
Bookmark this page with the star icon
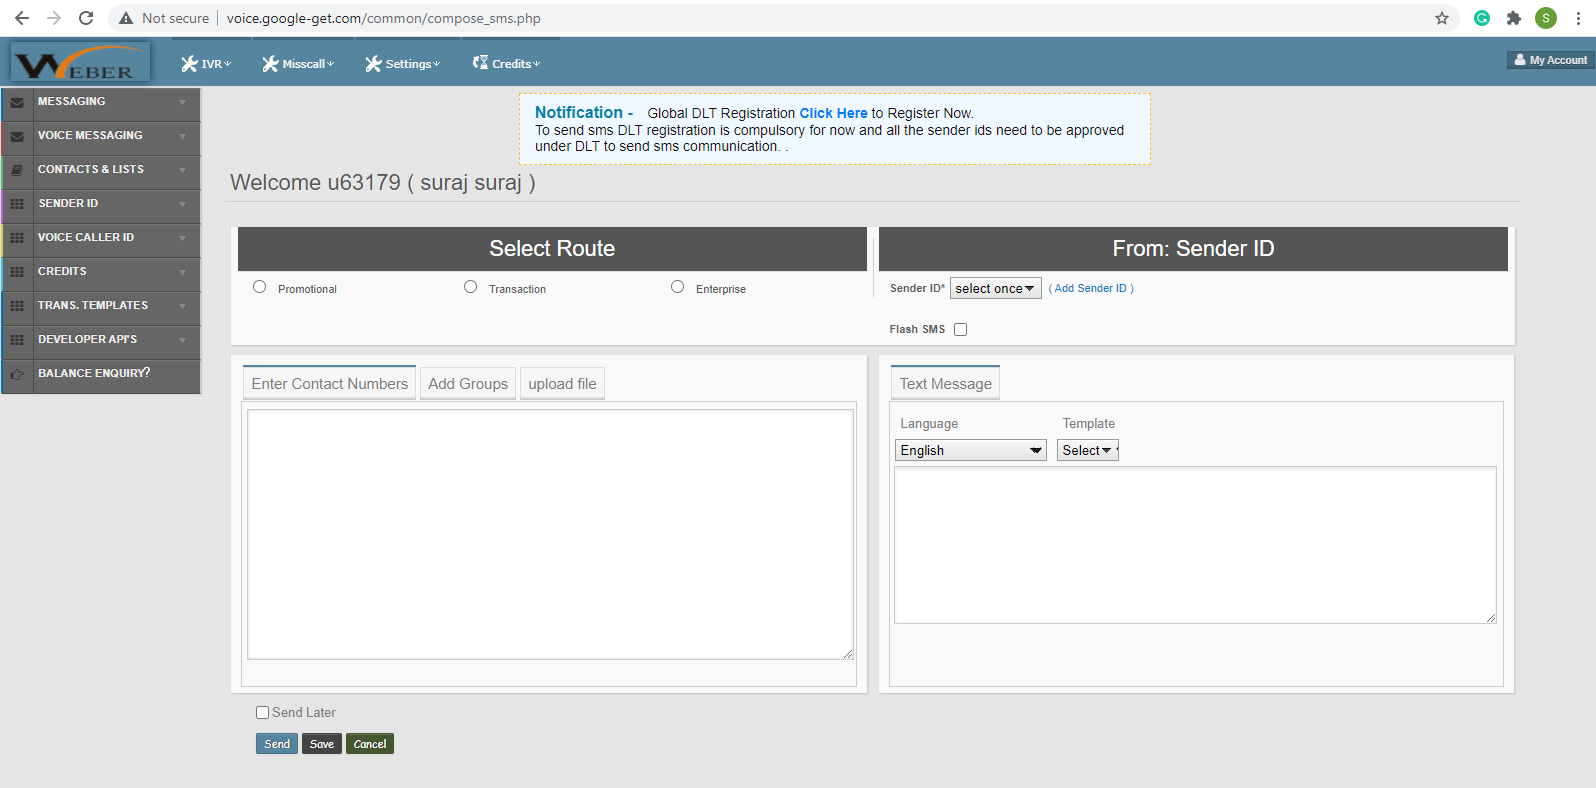pyautogui.click(x=1441, y=18)
